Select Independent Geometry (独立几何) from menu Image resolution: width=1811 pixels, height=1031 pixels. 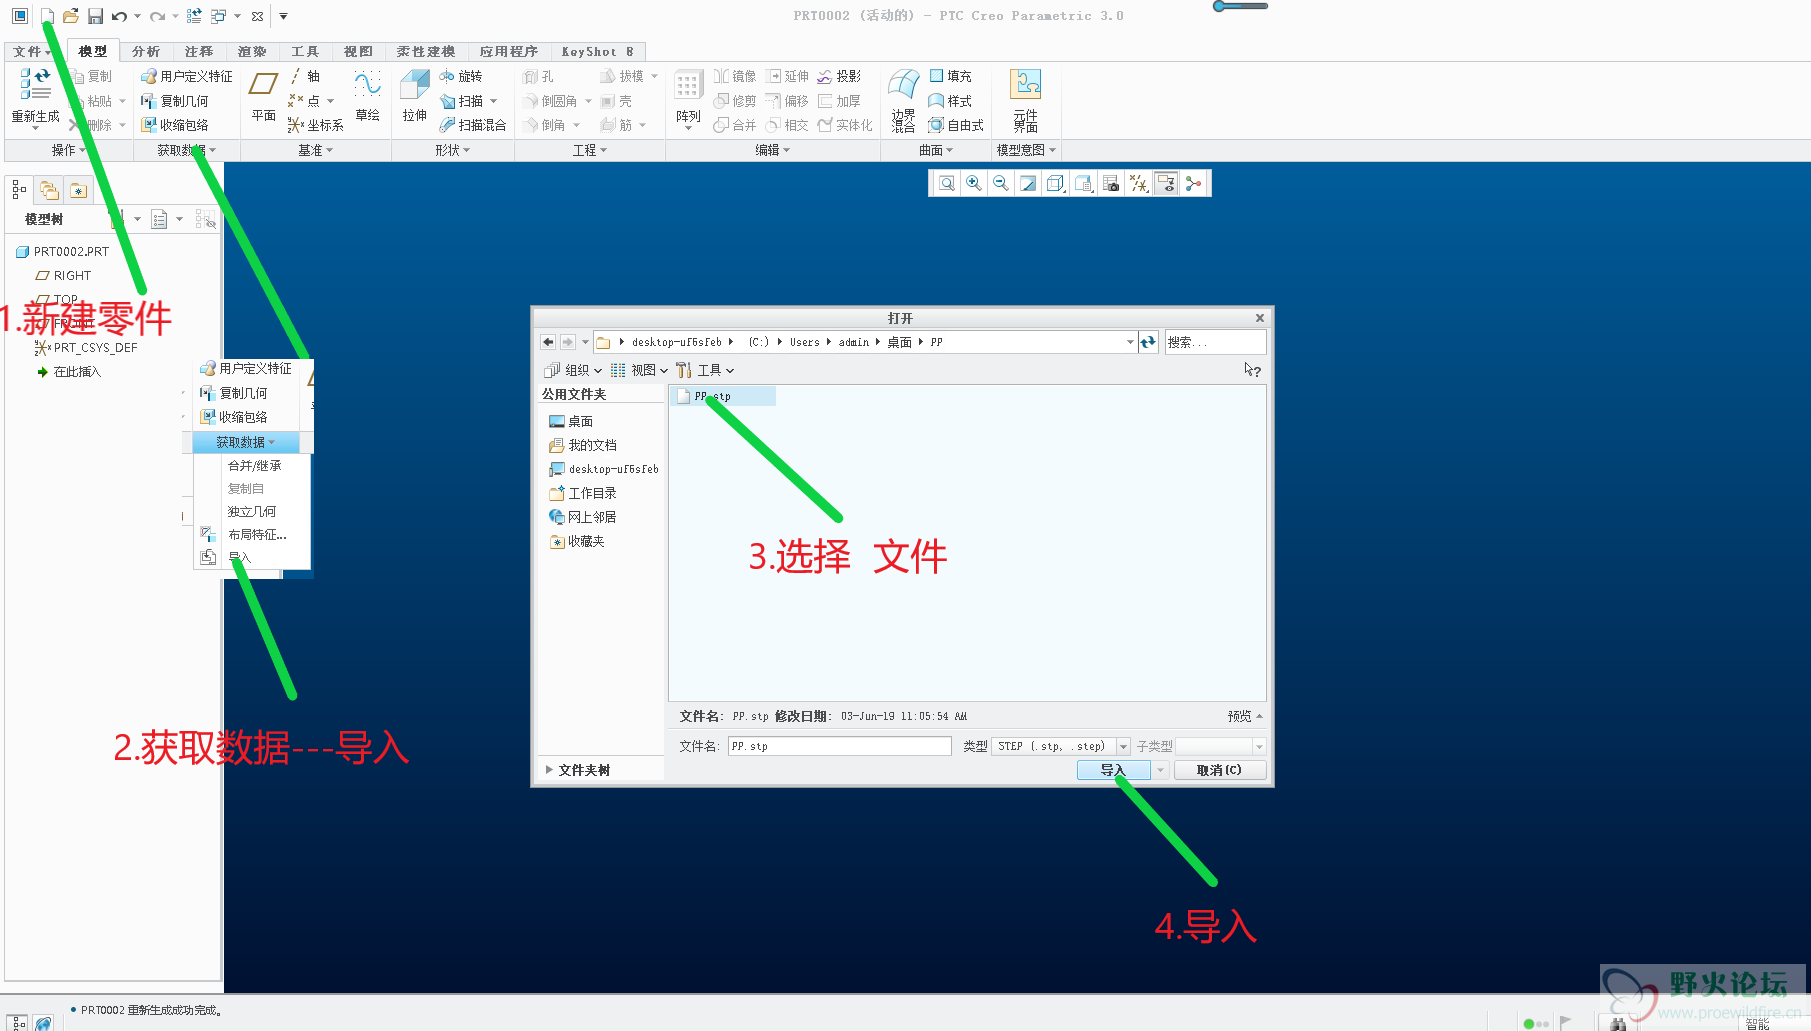click(252, 511)
